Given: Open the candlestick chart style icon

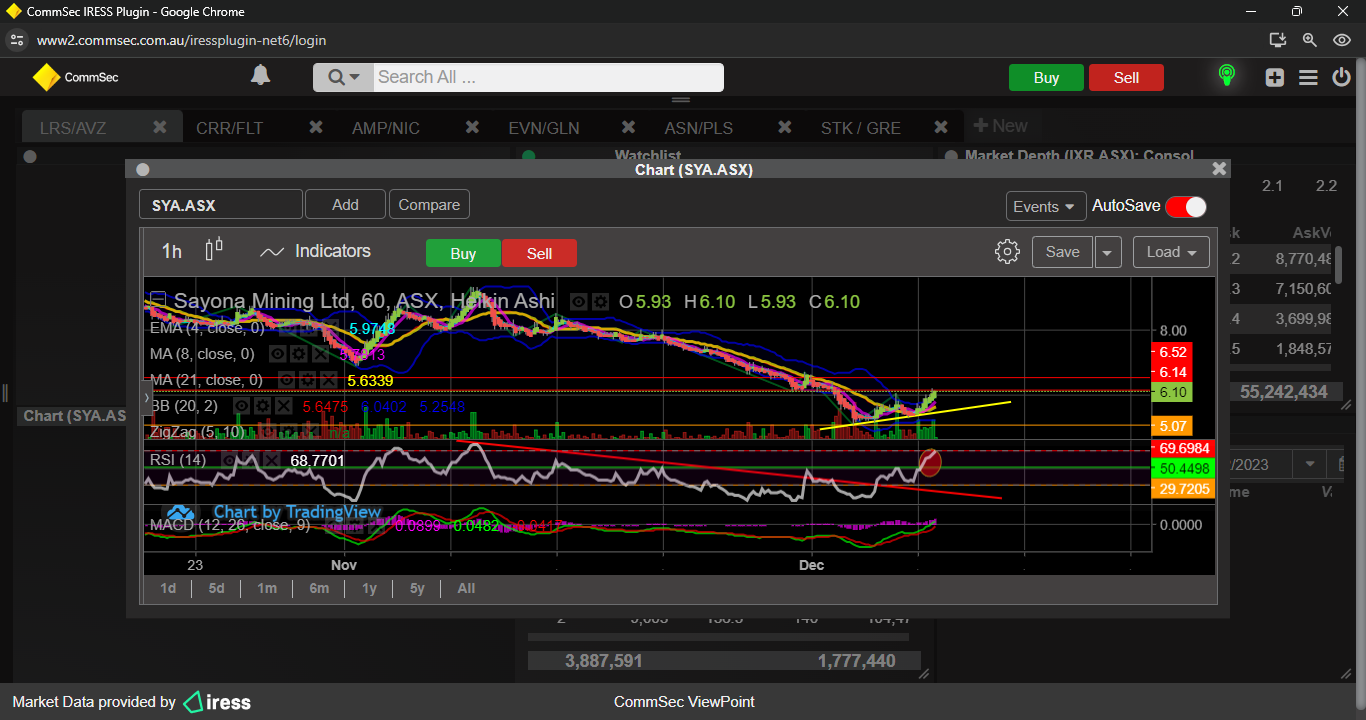Looking at the screenshot, I should 214,250.
